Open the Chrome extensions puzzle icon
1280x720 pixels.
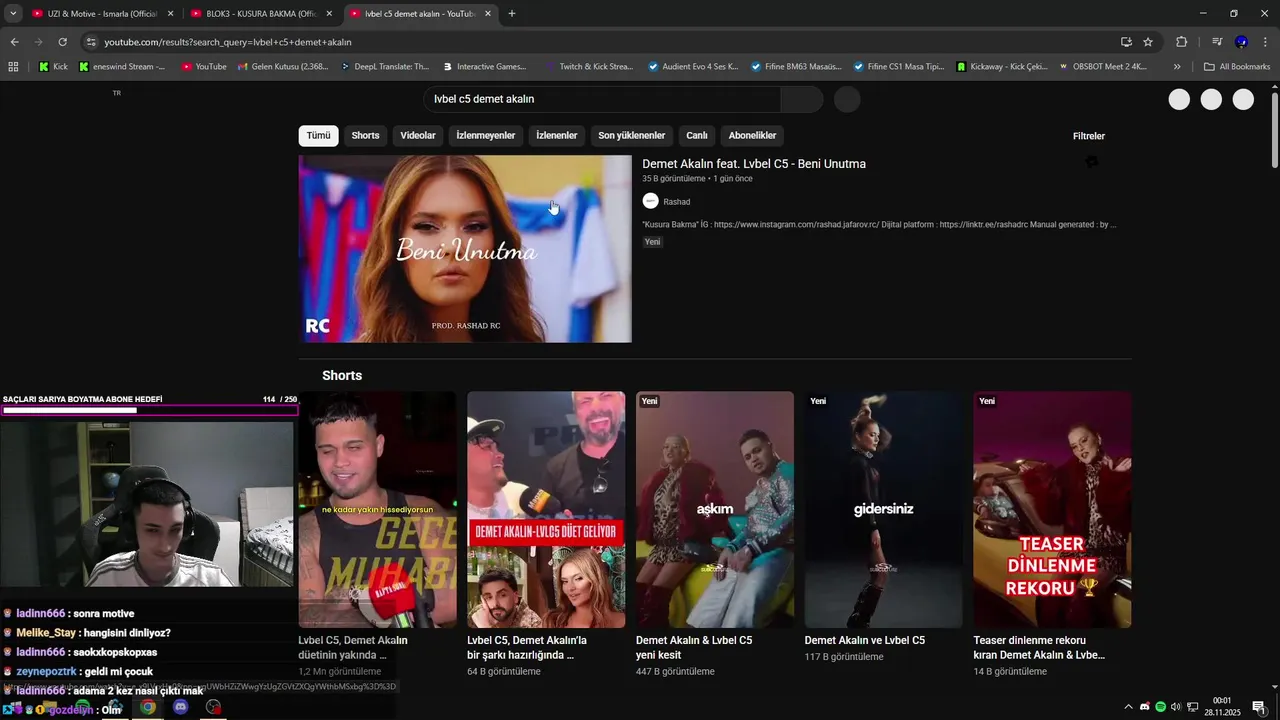pos(1181,42)
